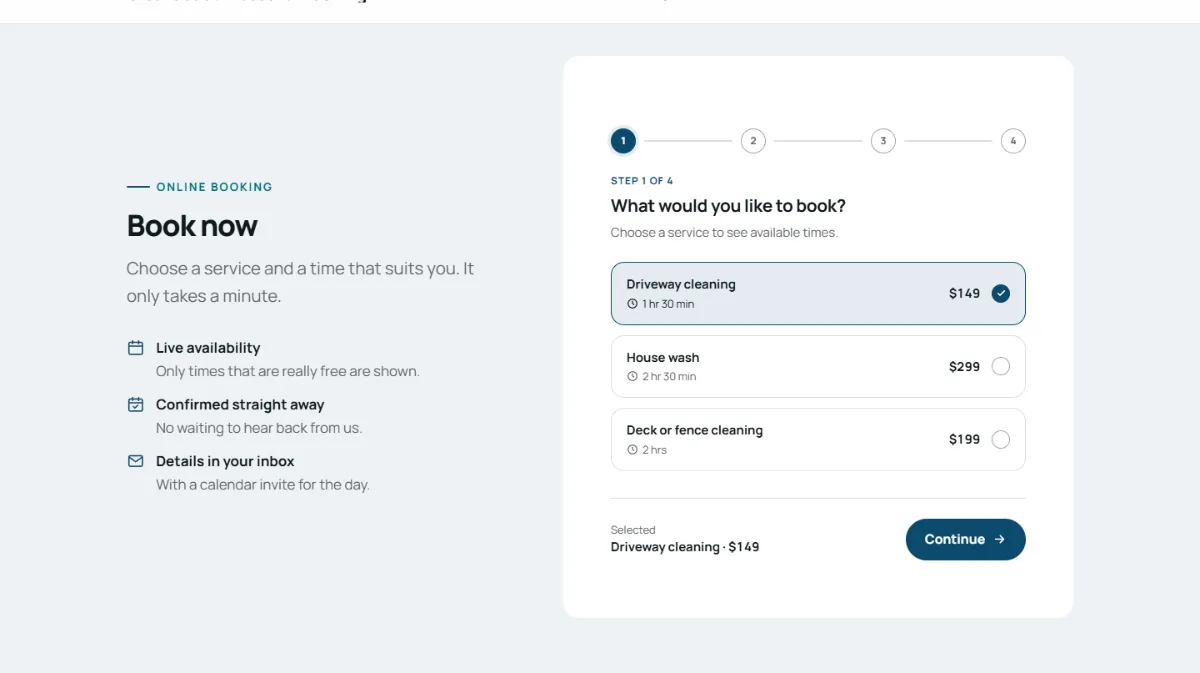Click the "Book now" heading

(x=192, y=226)
